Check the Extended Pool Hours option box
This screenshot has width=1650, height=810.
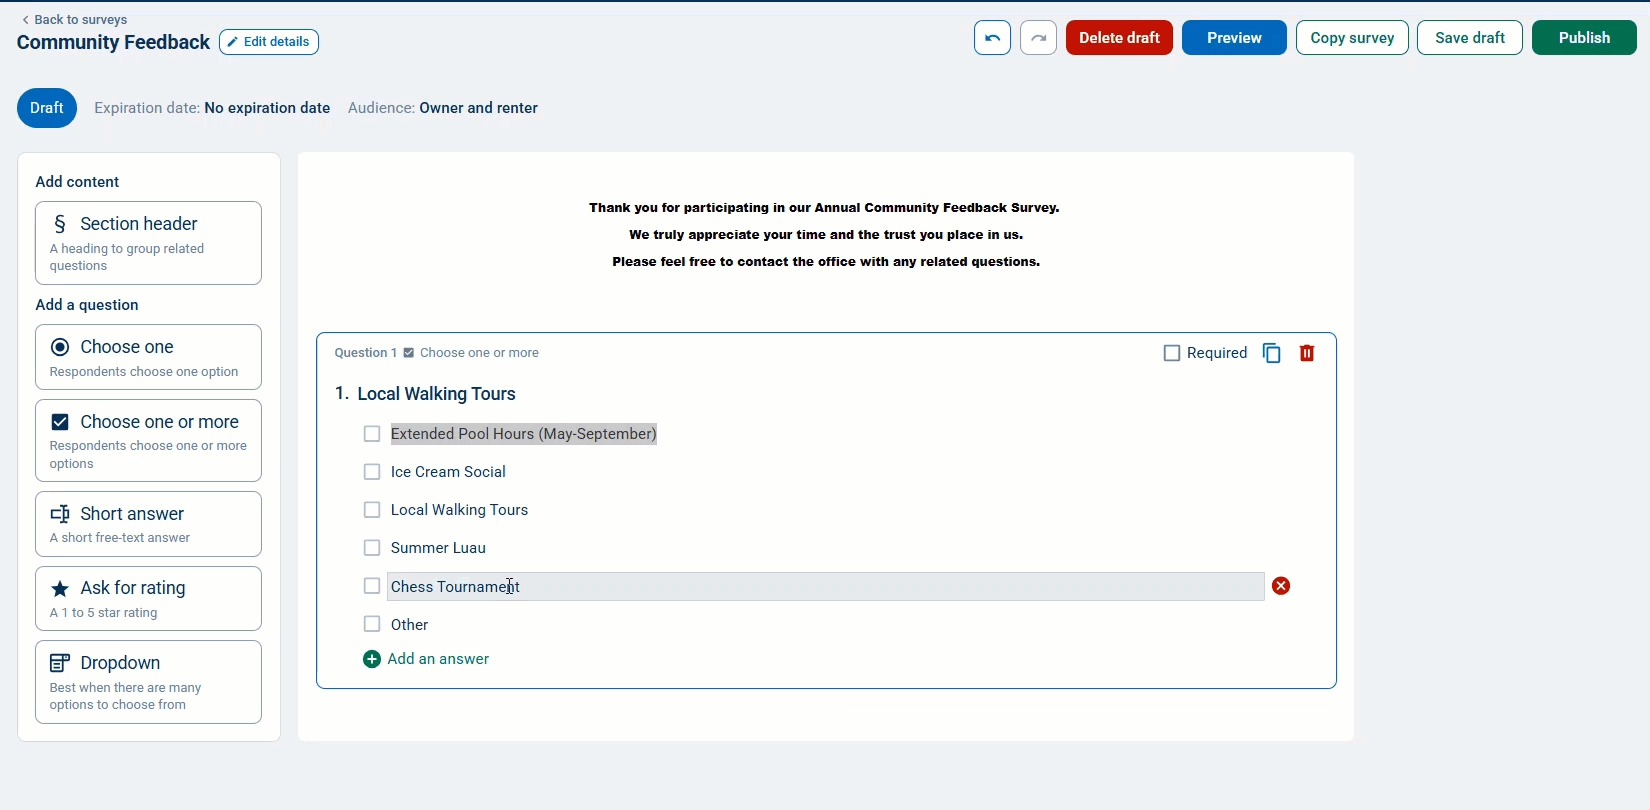point(372,434)
